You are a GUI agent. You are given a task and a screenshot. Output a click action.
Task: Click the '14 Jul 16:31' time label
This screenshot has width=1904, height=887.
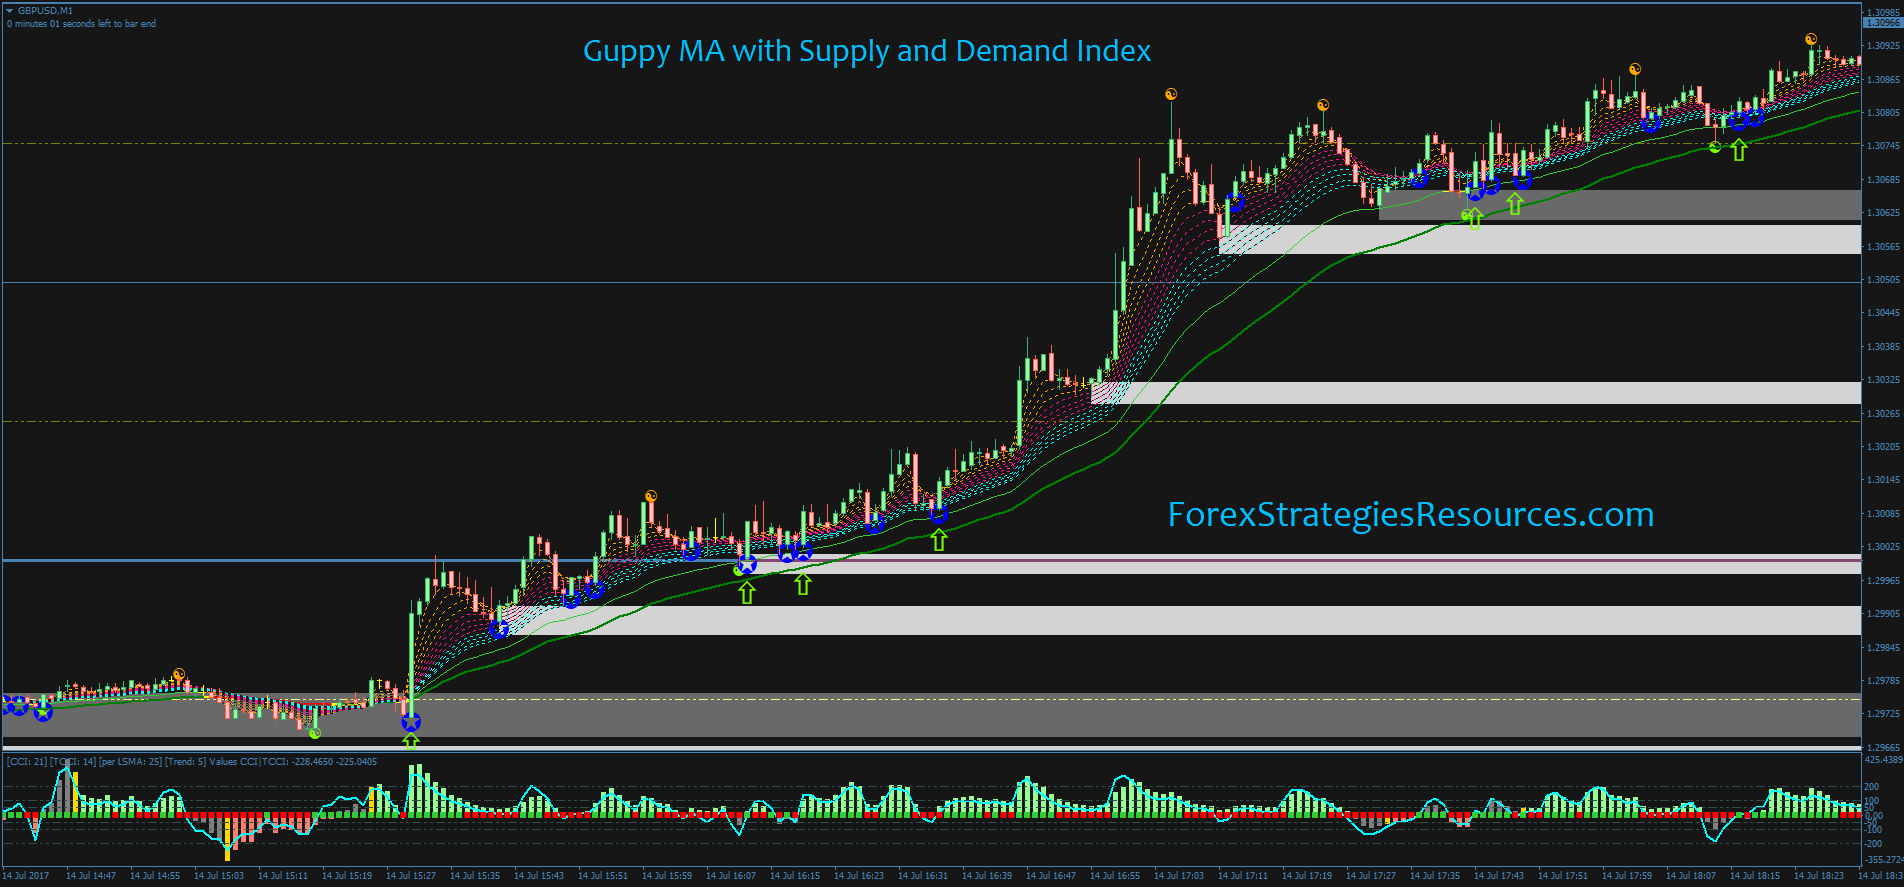tap(923, 876)
